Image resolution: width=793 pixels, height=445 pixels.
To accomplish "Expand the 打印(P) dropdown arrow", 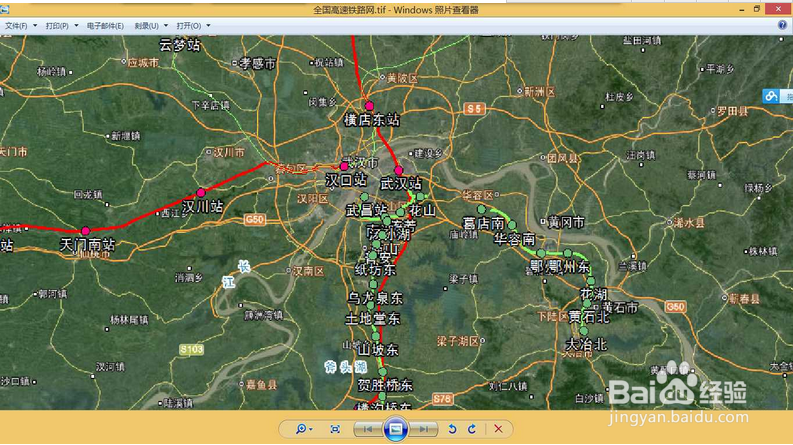I will click(76, 25).
